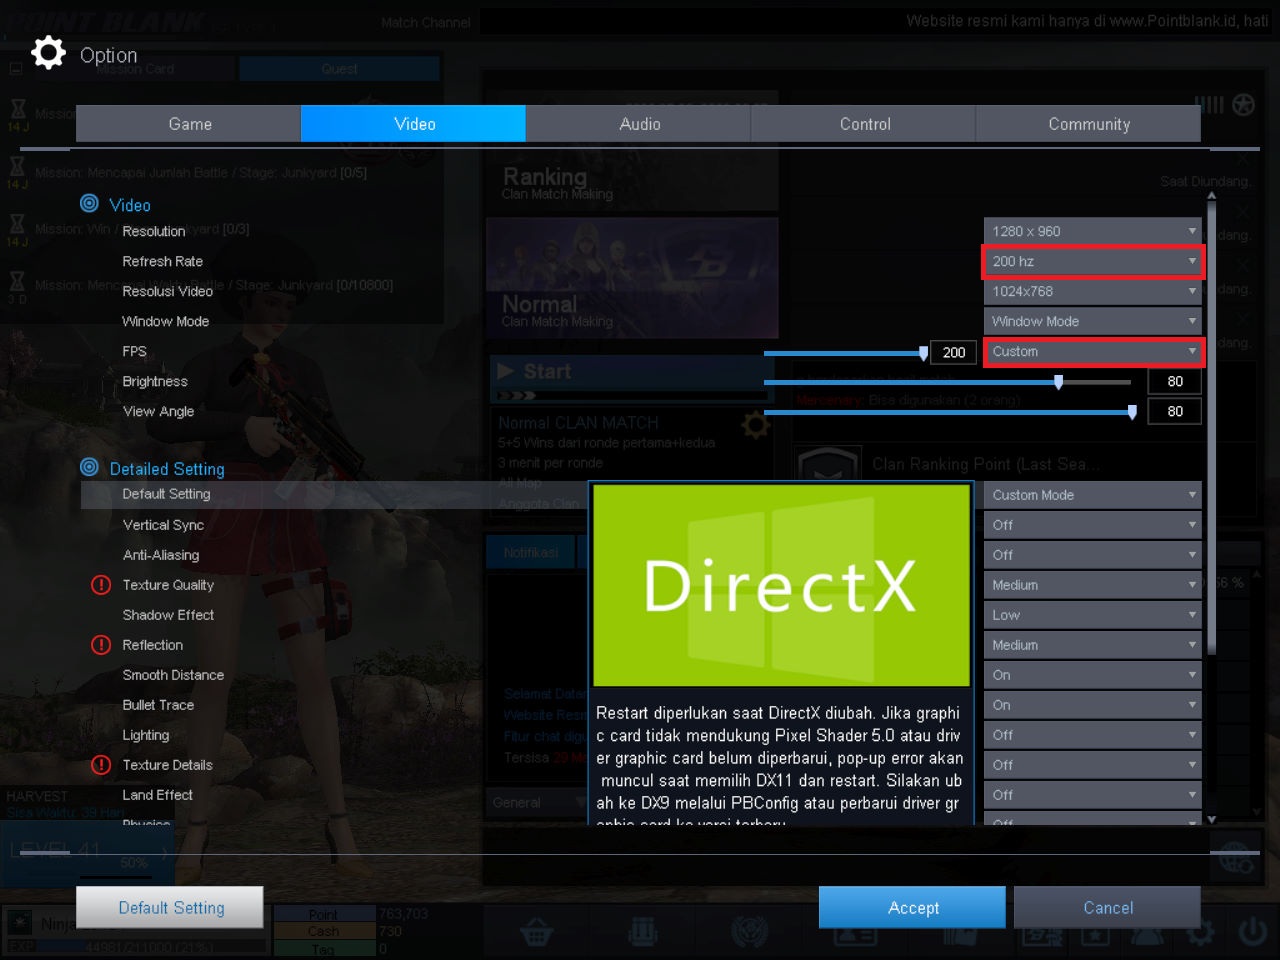The width and height of the screenshot is (1280, 960).
Task: Expand the Custom Mode default setting dropdown
Action: pos(1093,495)
